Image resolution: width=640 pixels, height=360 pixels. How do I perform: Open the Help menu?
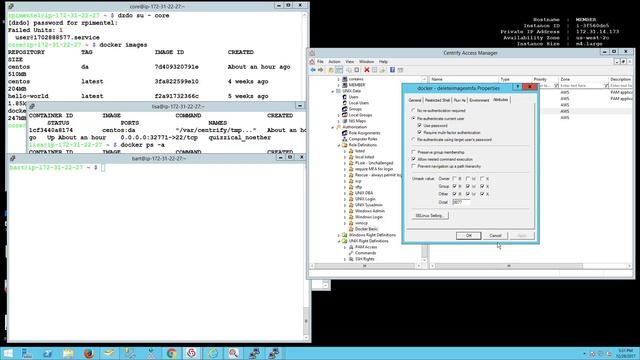(383, 62)
